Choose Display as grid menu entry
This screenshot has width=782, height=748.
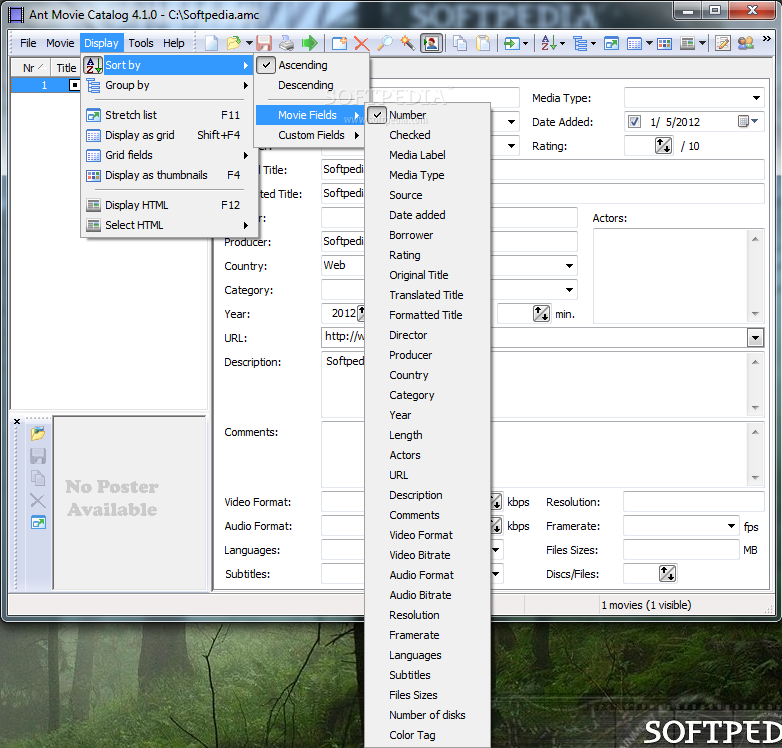click(x=169, y=135)
